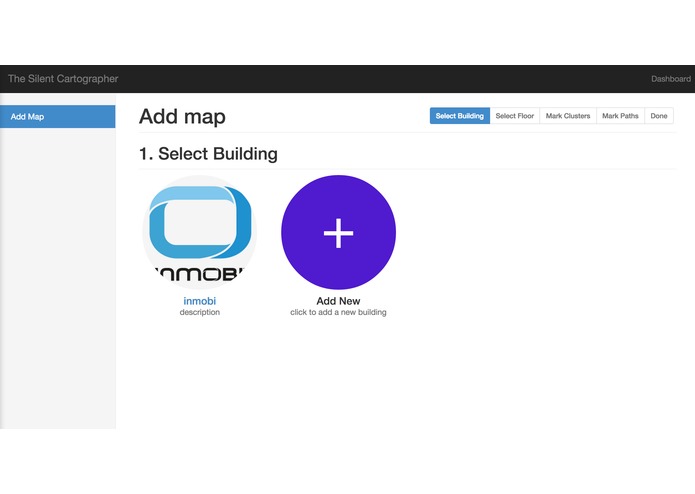Click the 'Add map' page heading

click(x=182, y=117)
